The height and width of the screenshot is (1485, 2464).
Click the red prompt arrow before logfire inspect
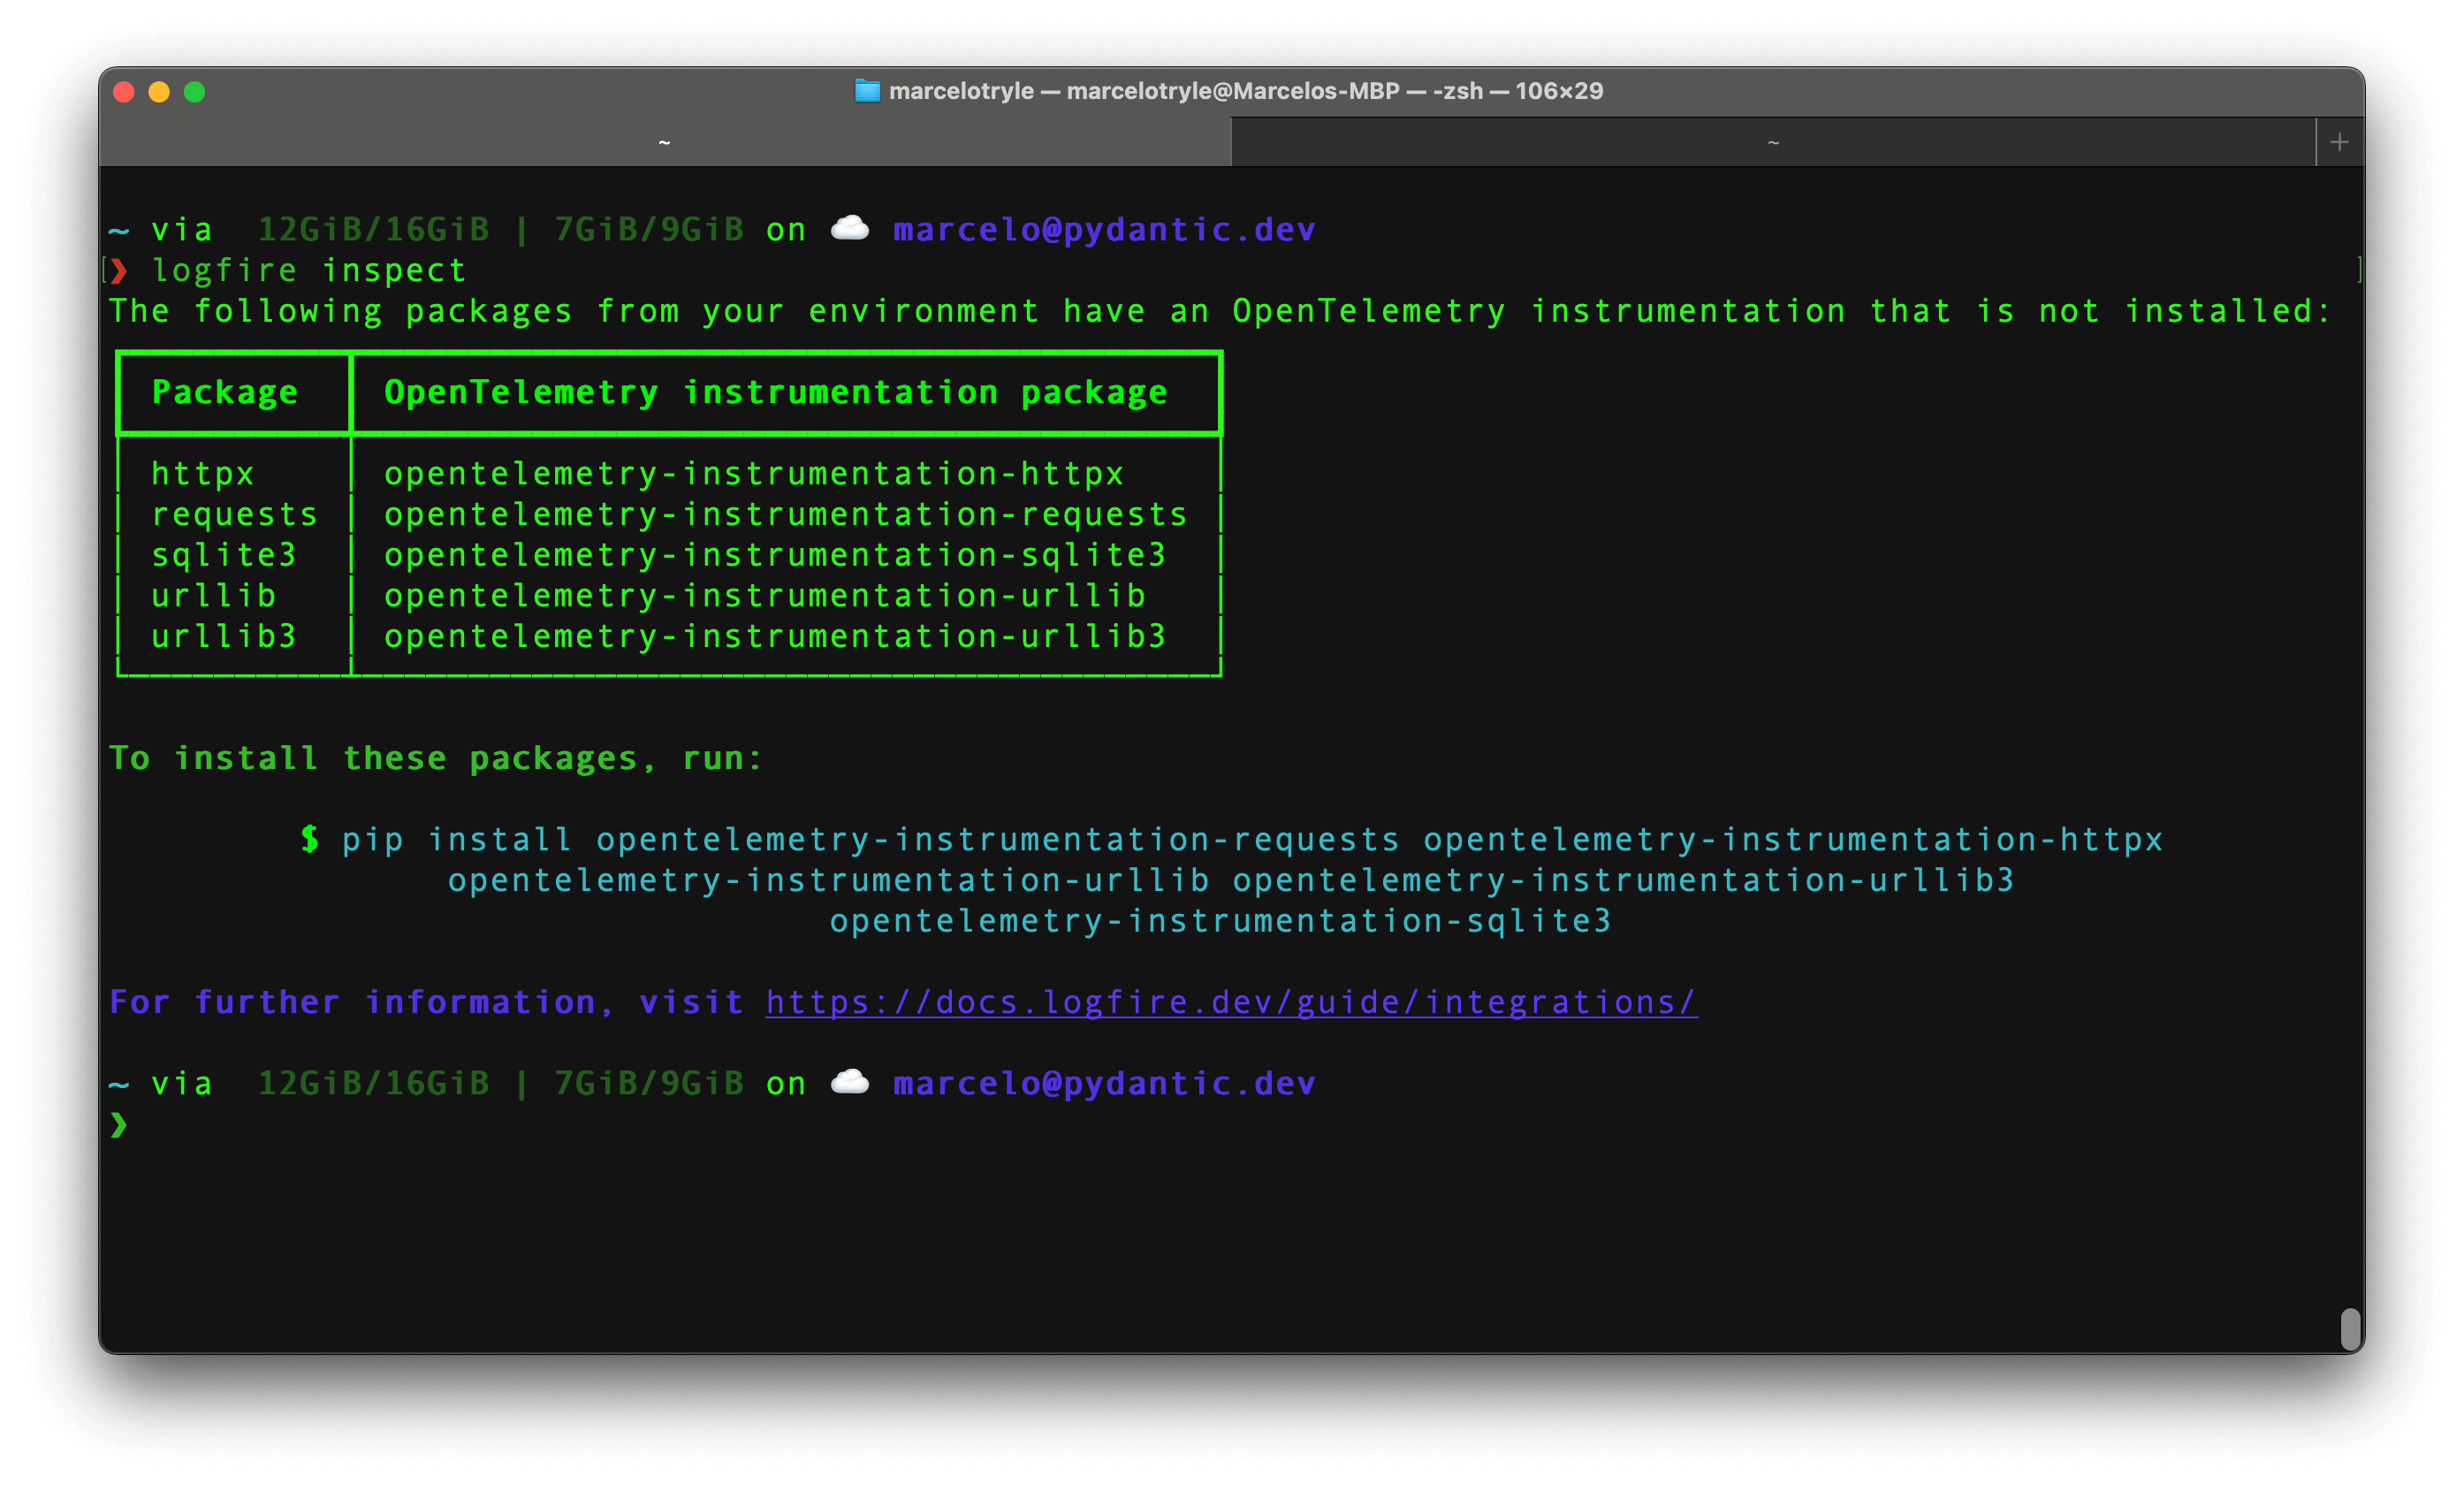click(119, 269)
